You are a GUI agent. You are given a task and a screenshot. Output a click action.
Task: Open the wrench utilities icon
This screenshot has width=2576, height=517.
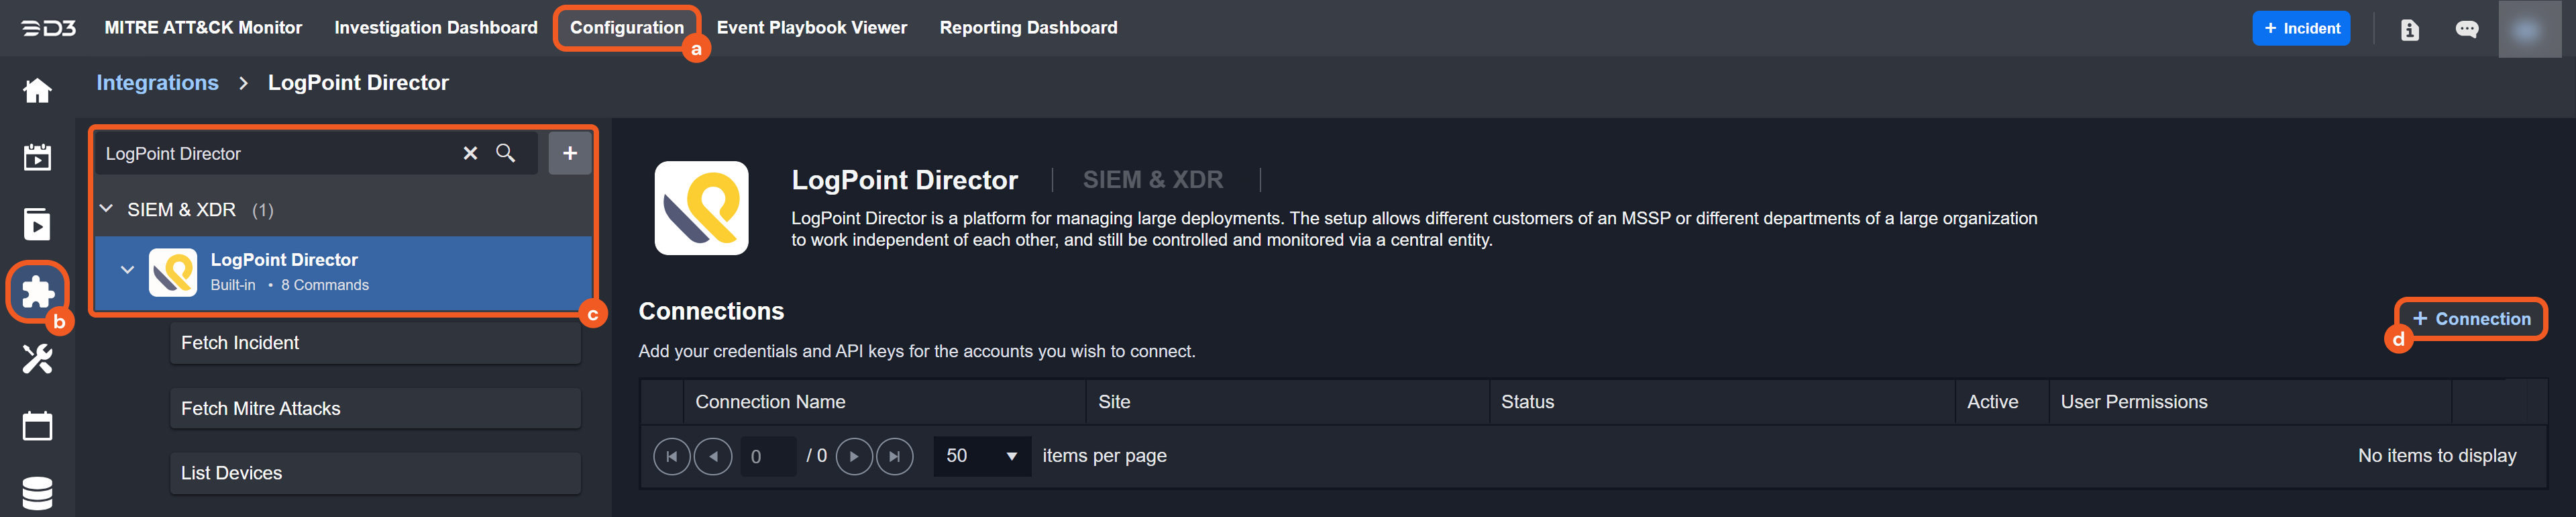(37, 358)
